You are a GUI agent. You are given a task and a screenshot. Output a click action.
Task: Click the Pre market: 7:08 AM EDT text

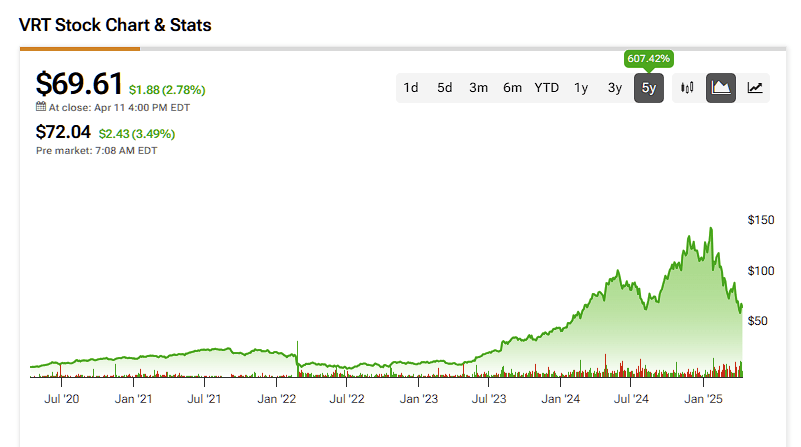[x=97, y=151]
